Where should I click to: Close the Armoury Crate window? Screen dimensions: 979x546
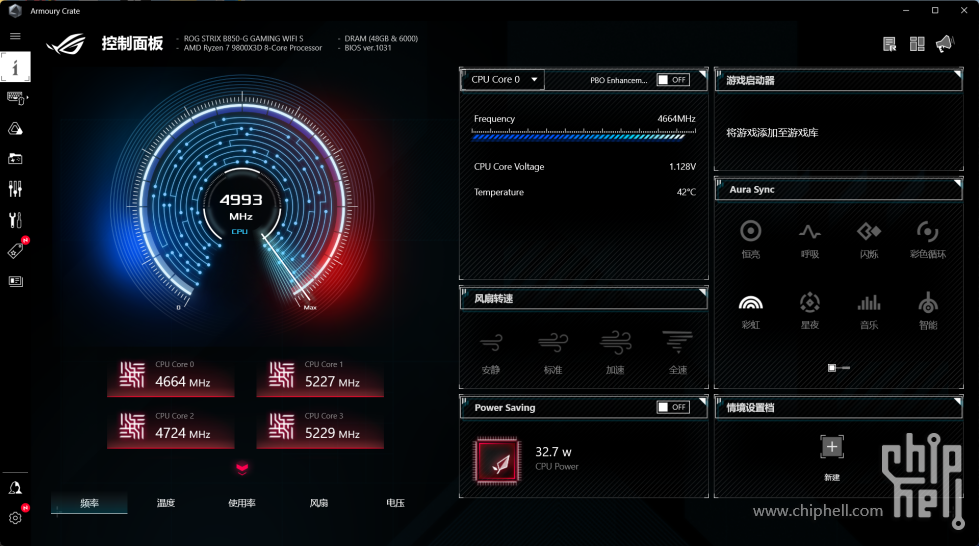(x=963, y=11)
